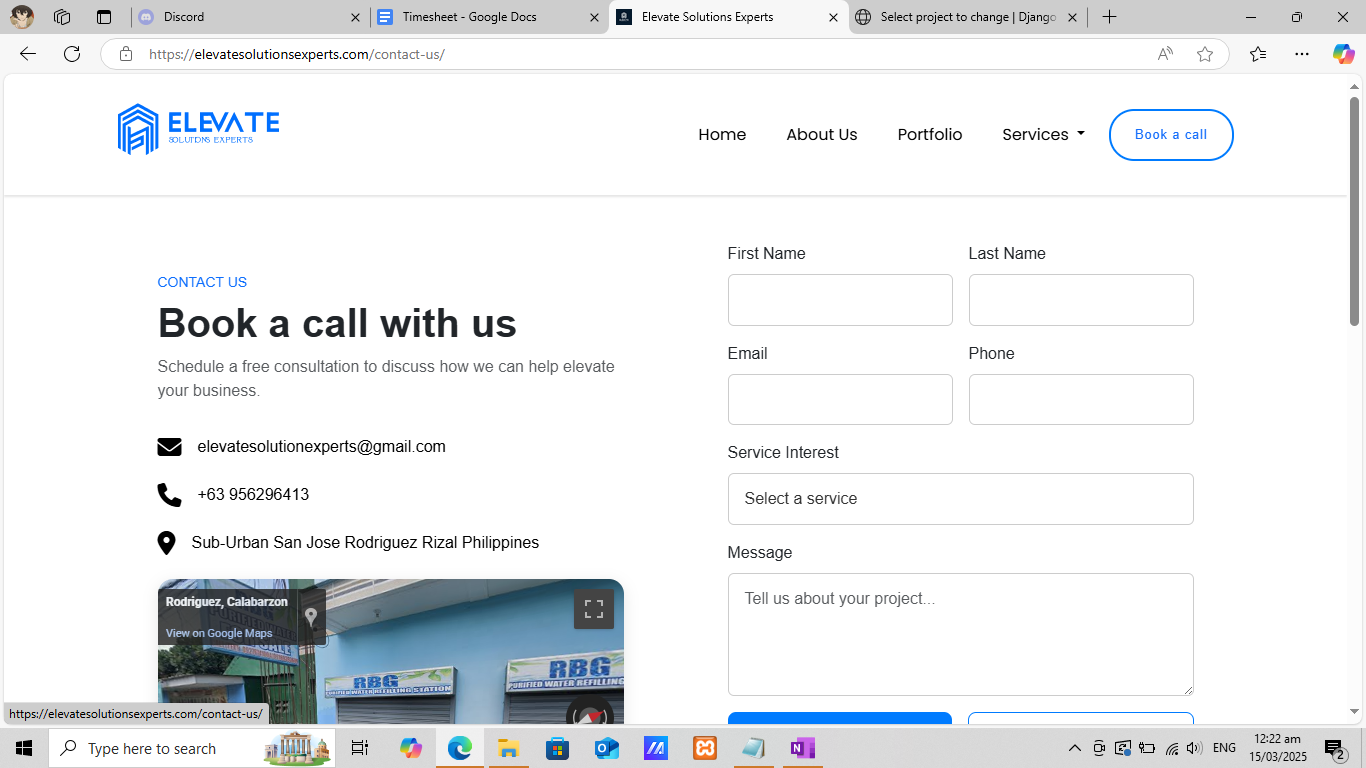This screenshot has height=768, width=1366.
Task: Open Portfolio in the site navigation
Action: pyautogui.click(x=930, y=134)
